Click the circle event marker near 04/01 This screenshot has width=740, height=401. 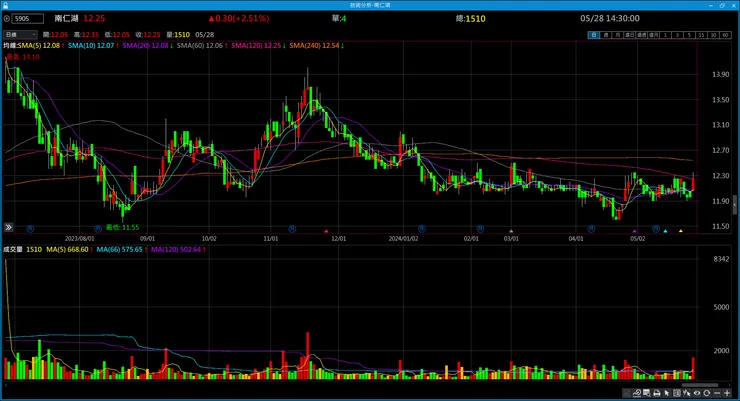coord(591,229)
